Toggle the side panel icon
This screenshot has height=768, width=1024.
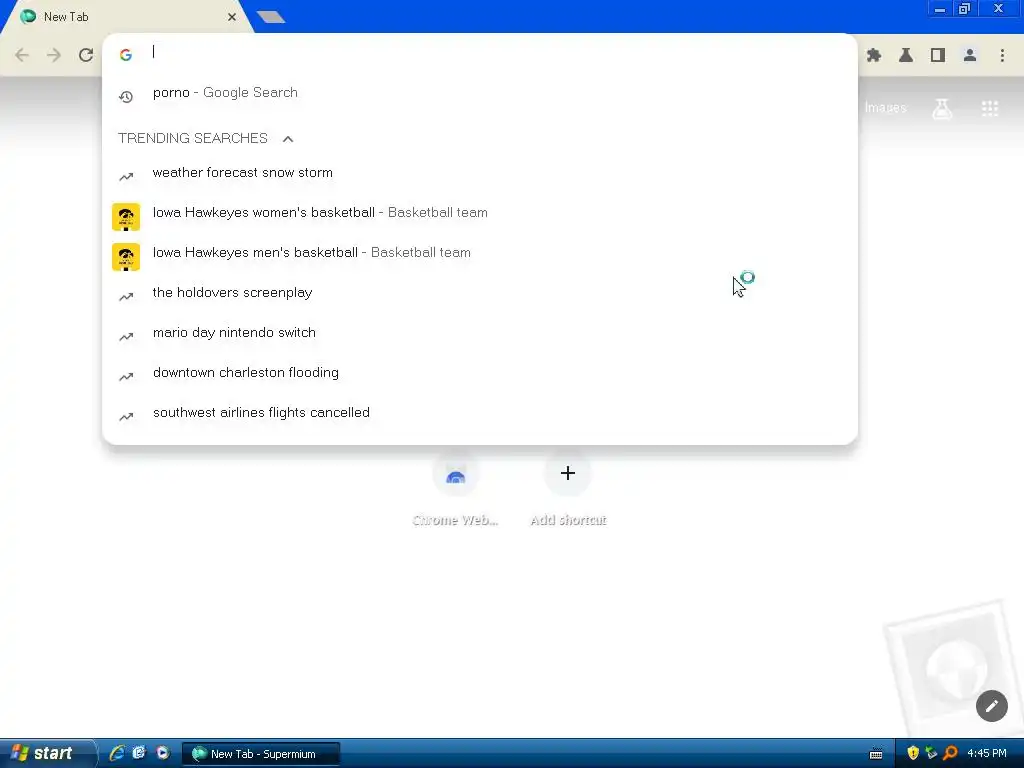(938, 56)
